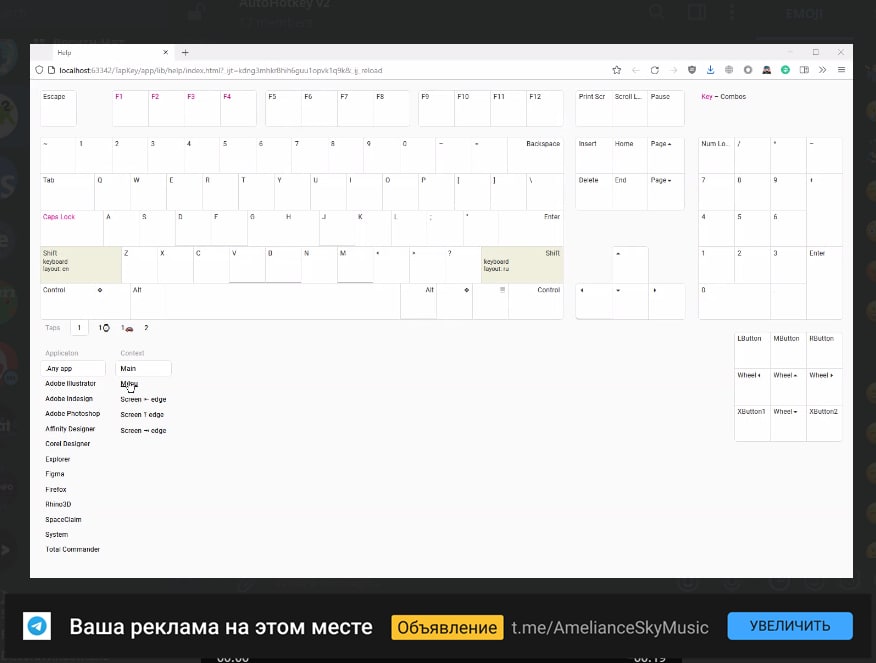Click the Escape key
The width and height of the screenshot is (876, 663).
pyautogui.click(x=58, y=108)
